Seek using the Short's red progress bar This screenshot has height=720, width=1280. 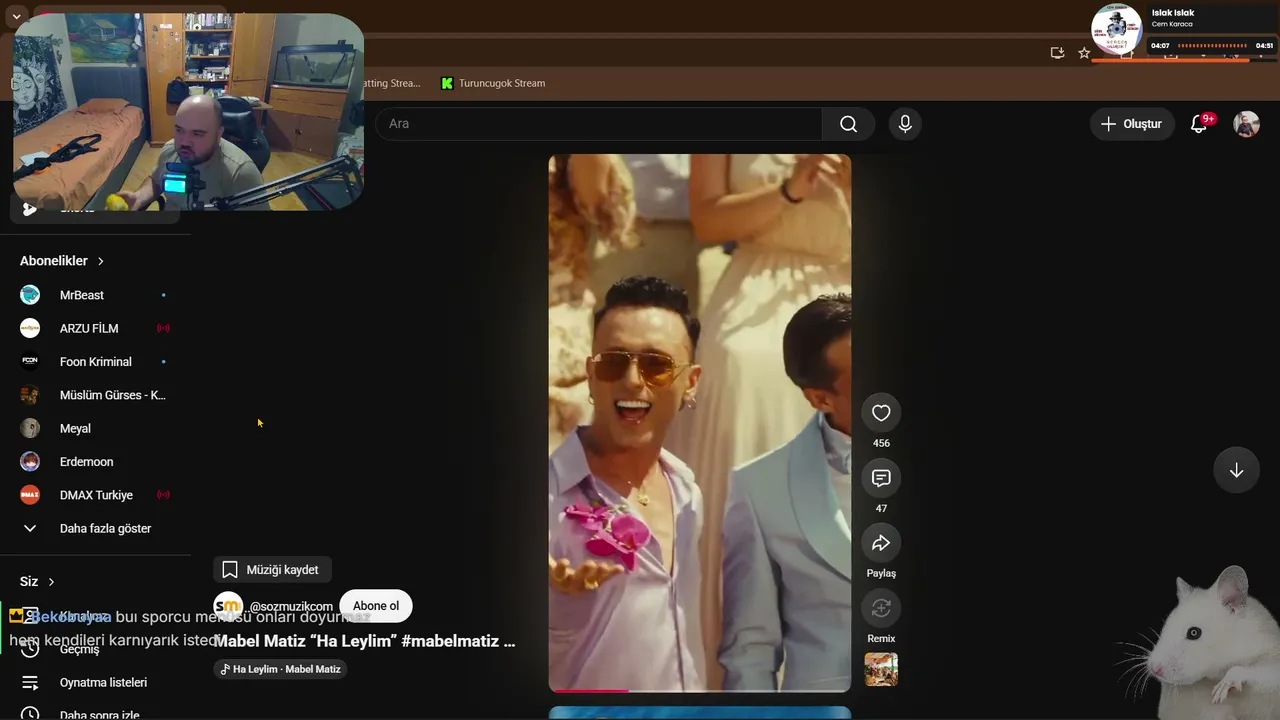700,690
